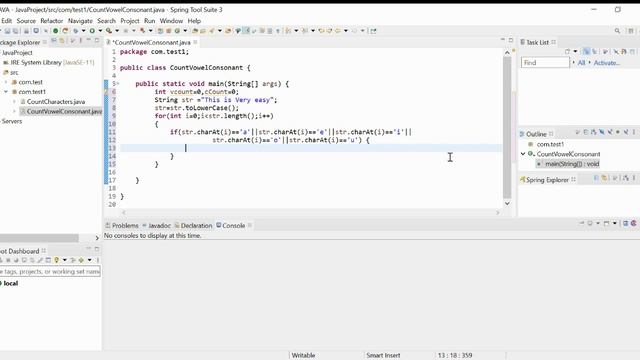This screenshot has width=640, height=360.
Task: Click the green Debug launch icon
Action: [76, 31]
